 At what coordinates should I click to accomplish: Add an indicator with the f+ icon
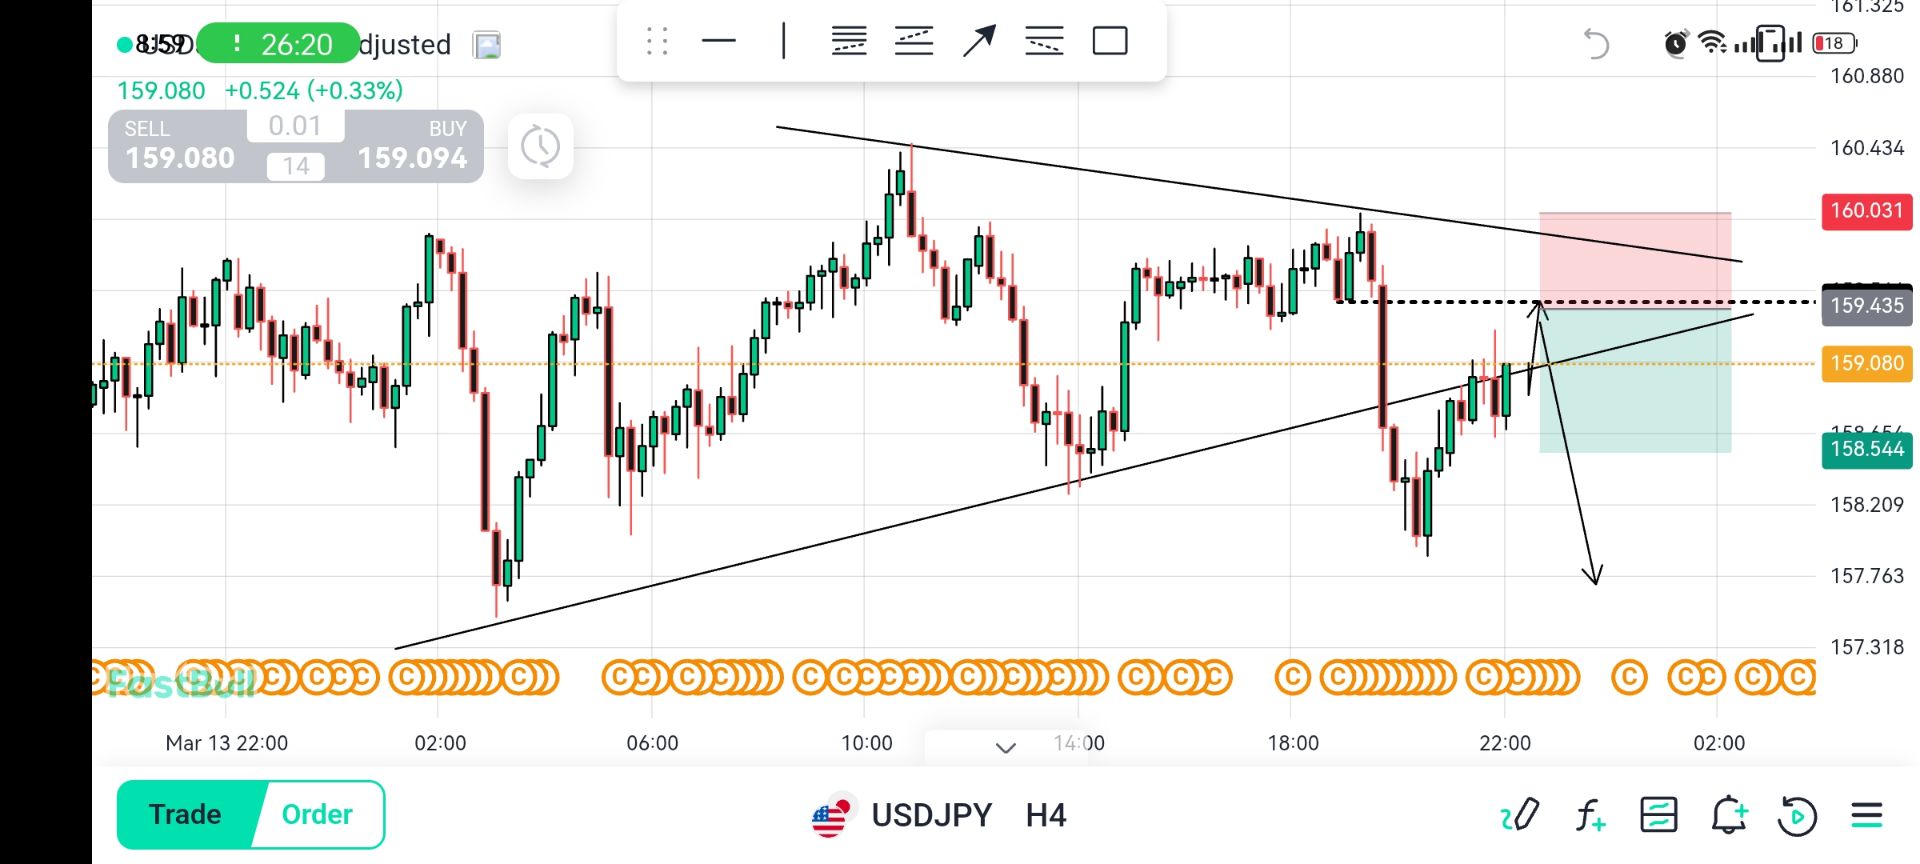1590,815
